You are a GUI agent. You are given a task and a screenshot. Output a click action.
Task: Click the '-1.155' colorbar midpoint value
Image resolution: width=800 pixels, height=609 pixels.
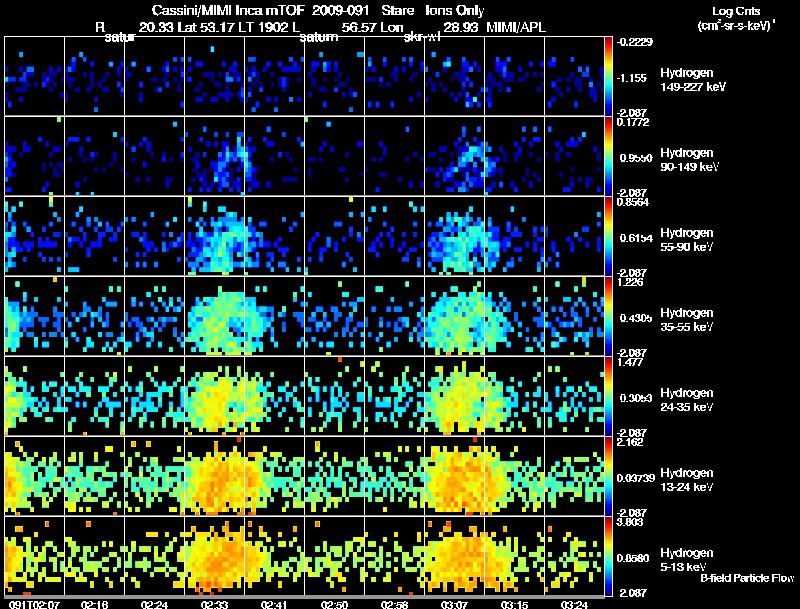(631, 78)
